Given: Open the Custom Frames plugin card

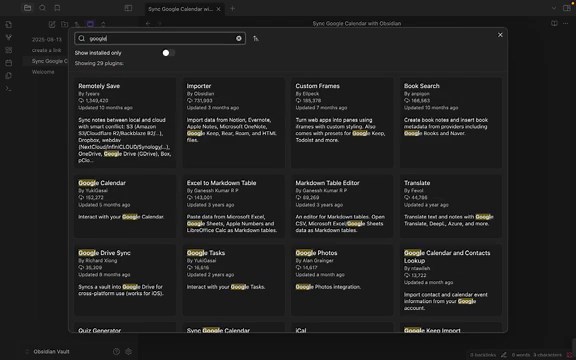Looking at the screenshot, I should (342, 123).
